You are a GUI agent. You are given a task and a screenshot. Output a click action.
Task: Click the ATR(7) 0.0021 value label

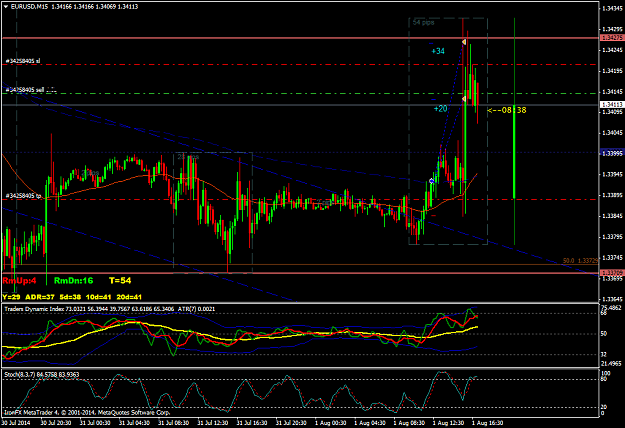(x=197, y=309)
